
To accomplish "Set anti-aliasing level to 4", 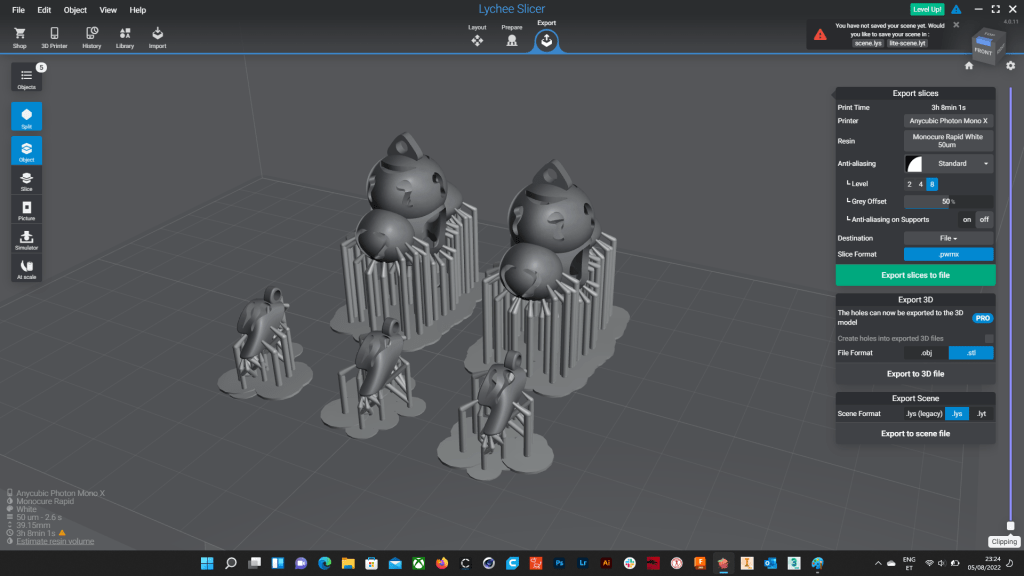I will (920, 184).
